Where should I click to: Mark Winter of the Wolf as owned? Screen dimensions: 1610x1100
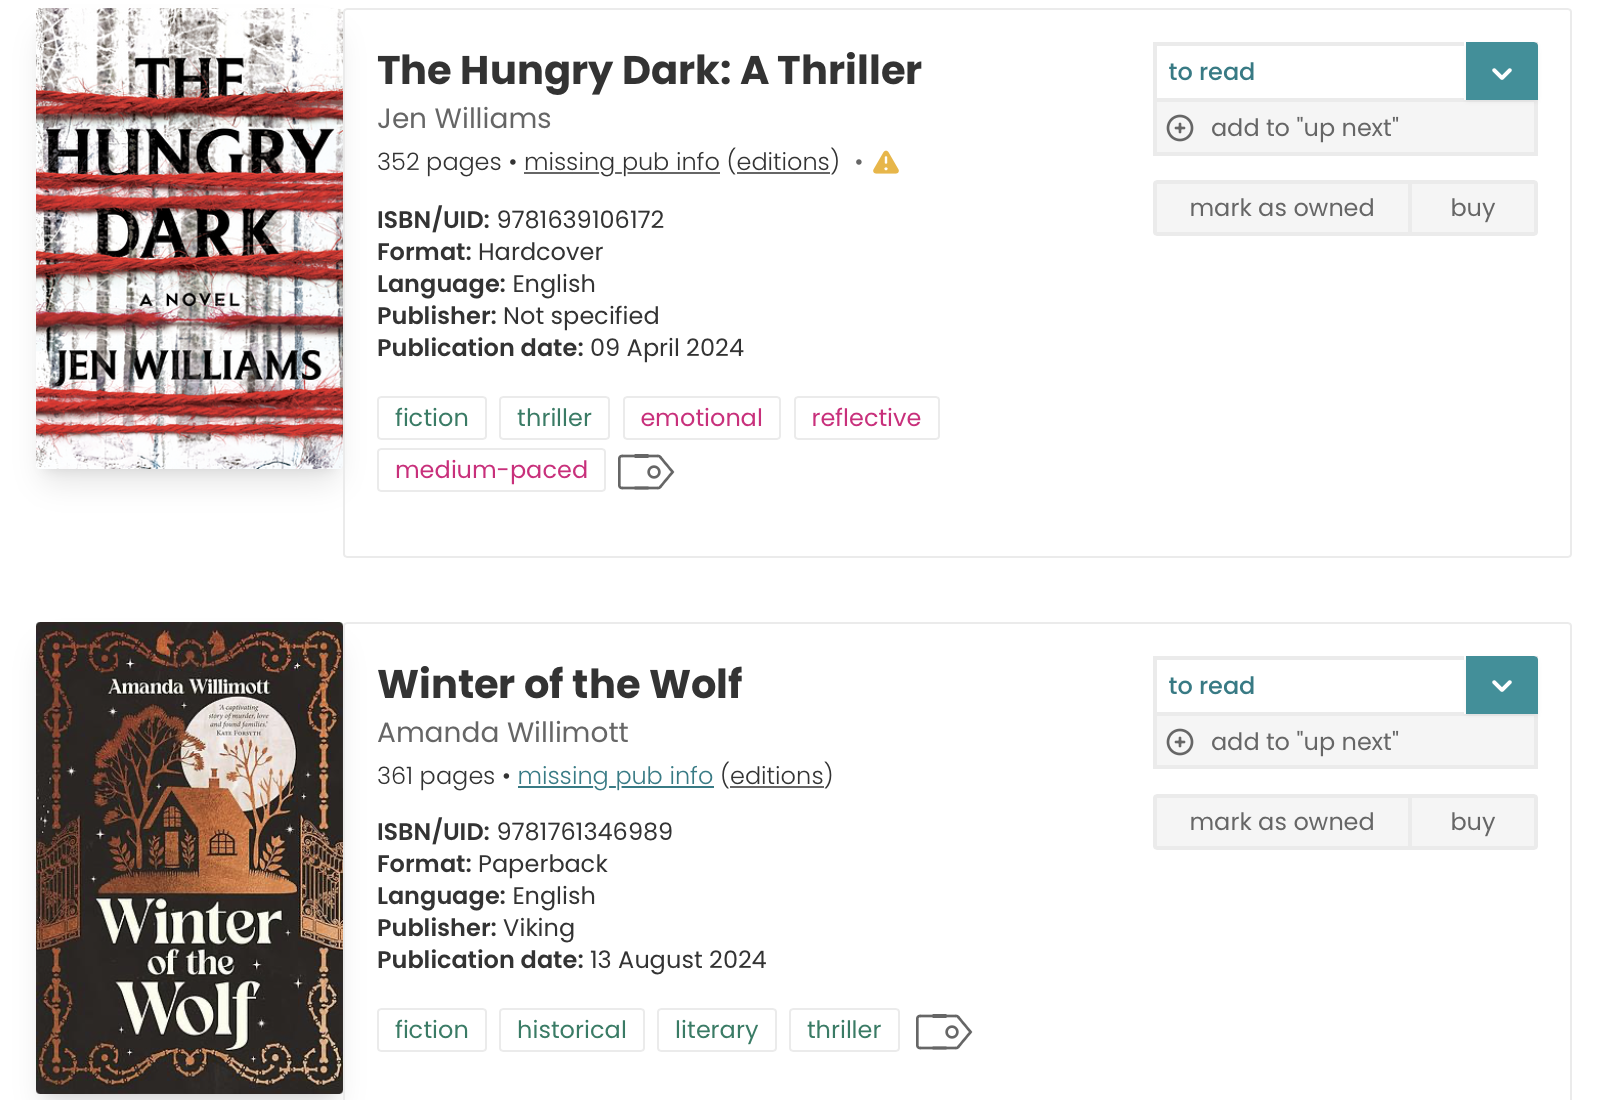(1281, 822)
